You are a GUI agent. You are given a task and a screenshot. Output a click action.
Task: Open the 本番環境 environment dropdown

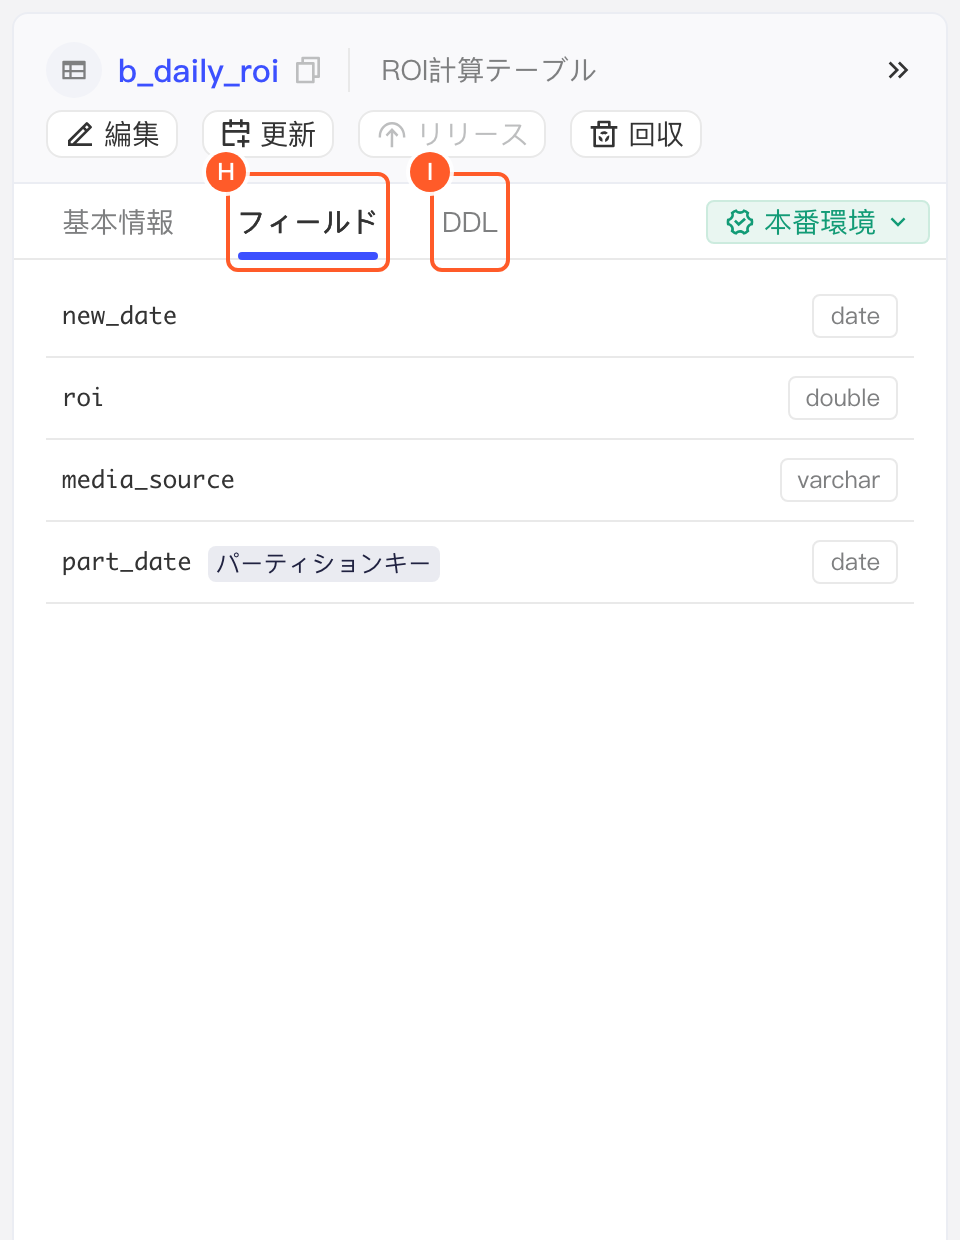818,222
